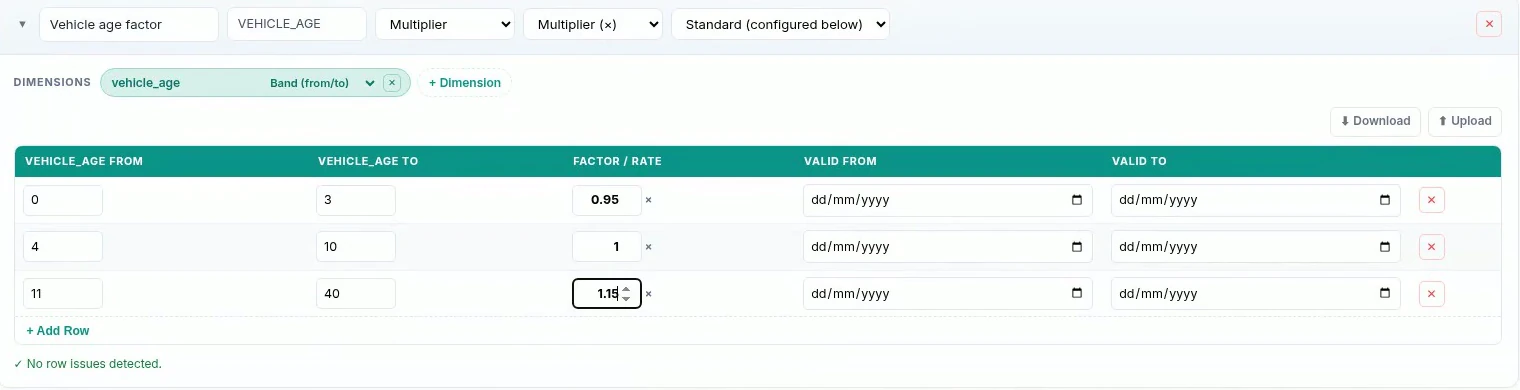Screen dimensions: 1520x390
Task: Edit the factor field with value 1
Action: coord(607,247)
